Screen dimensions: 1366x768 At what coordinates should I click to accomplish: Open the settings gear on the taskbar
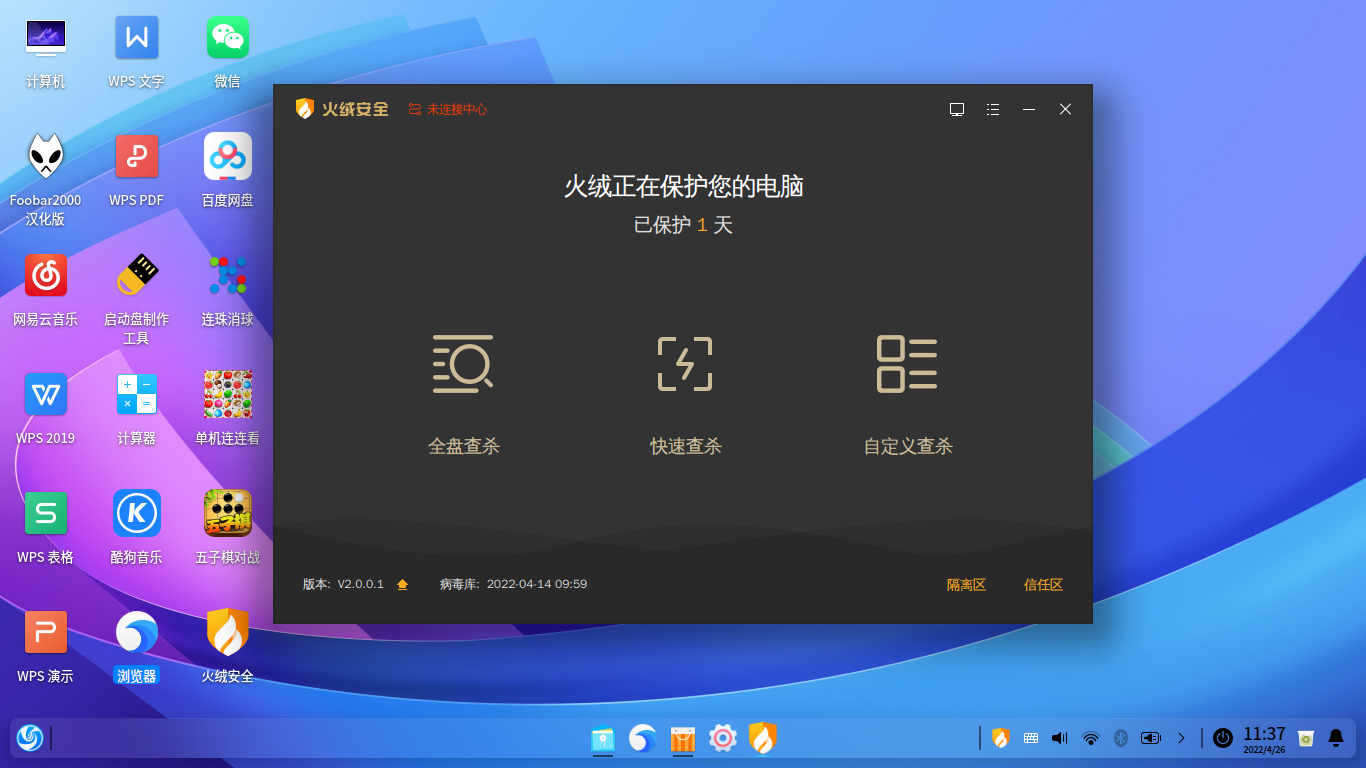[721, 738]
